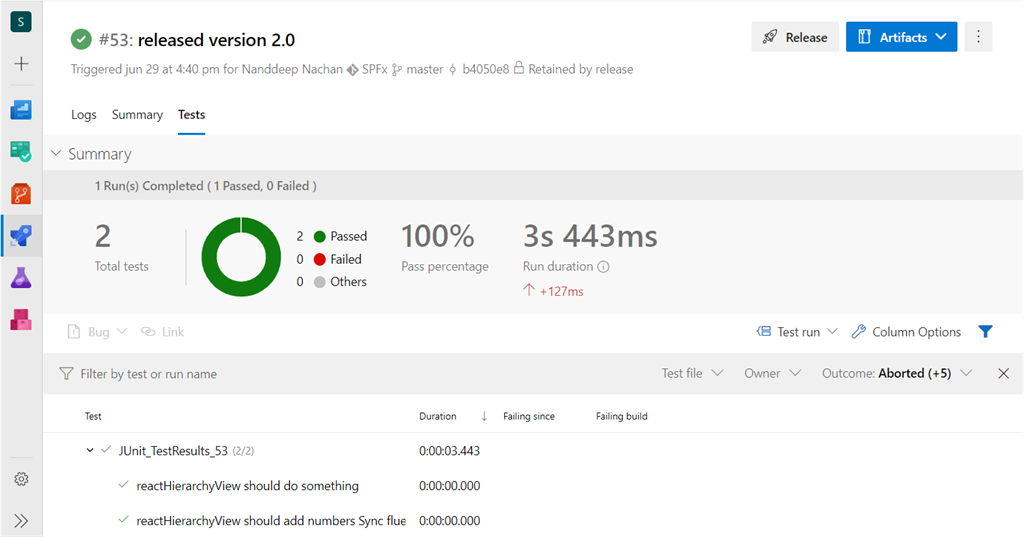Click the Release button
This screenshot has height=537, width=1024.
795,37
